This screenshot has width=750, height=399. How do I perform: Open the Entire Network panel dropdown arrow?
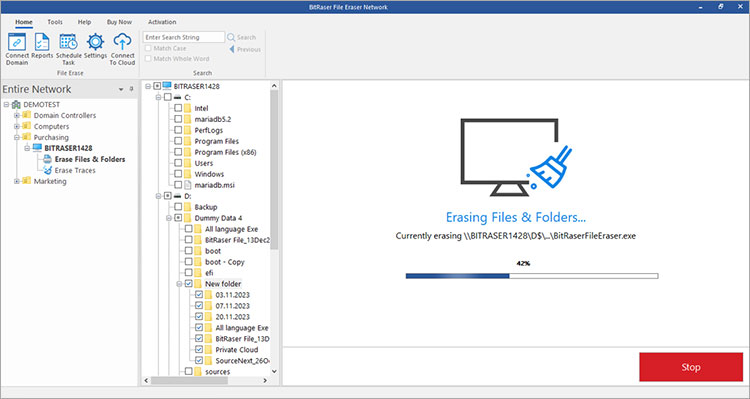click(121, 89)
